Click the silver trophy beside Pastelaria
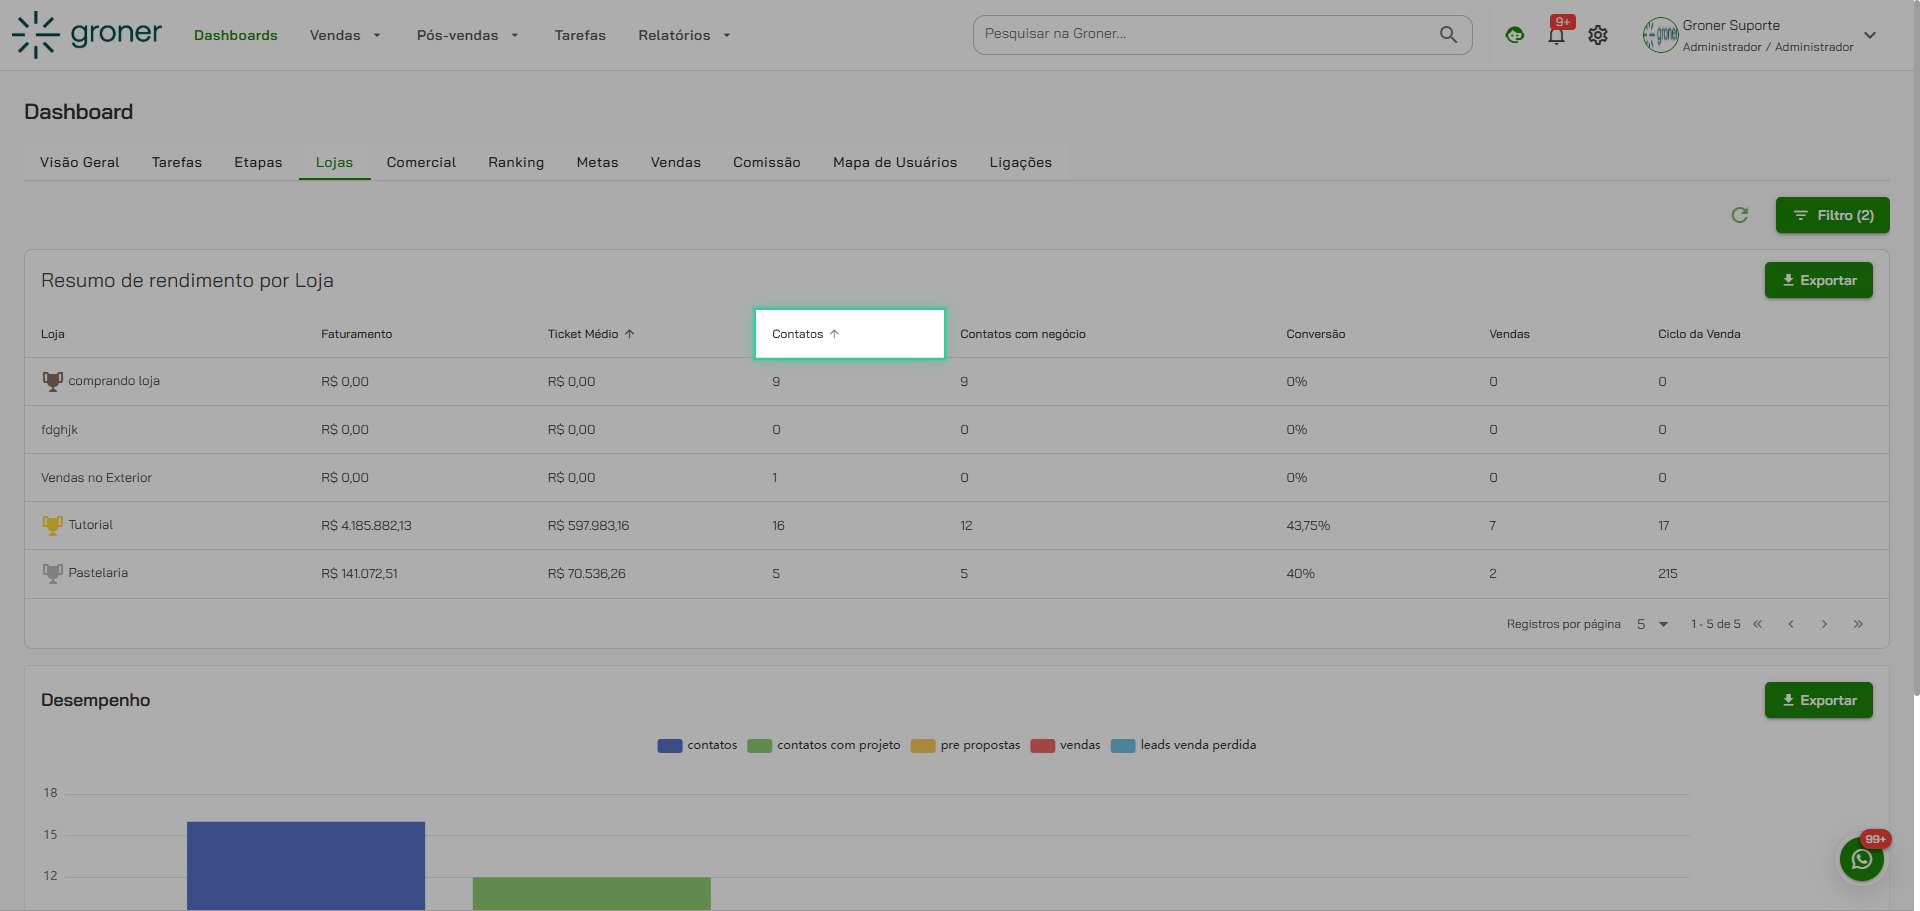 pos(52,573)
